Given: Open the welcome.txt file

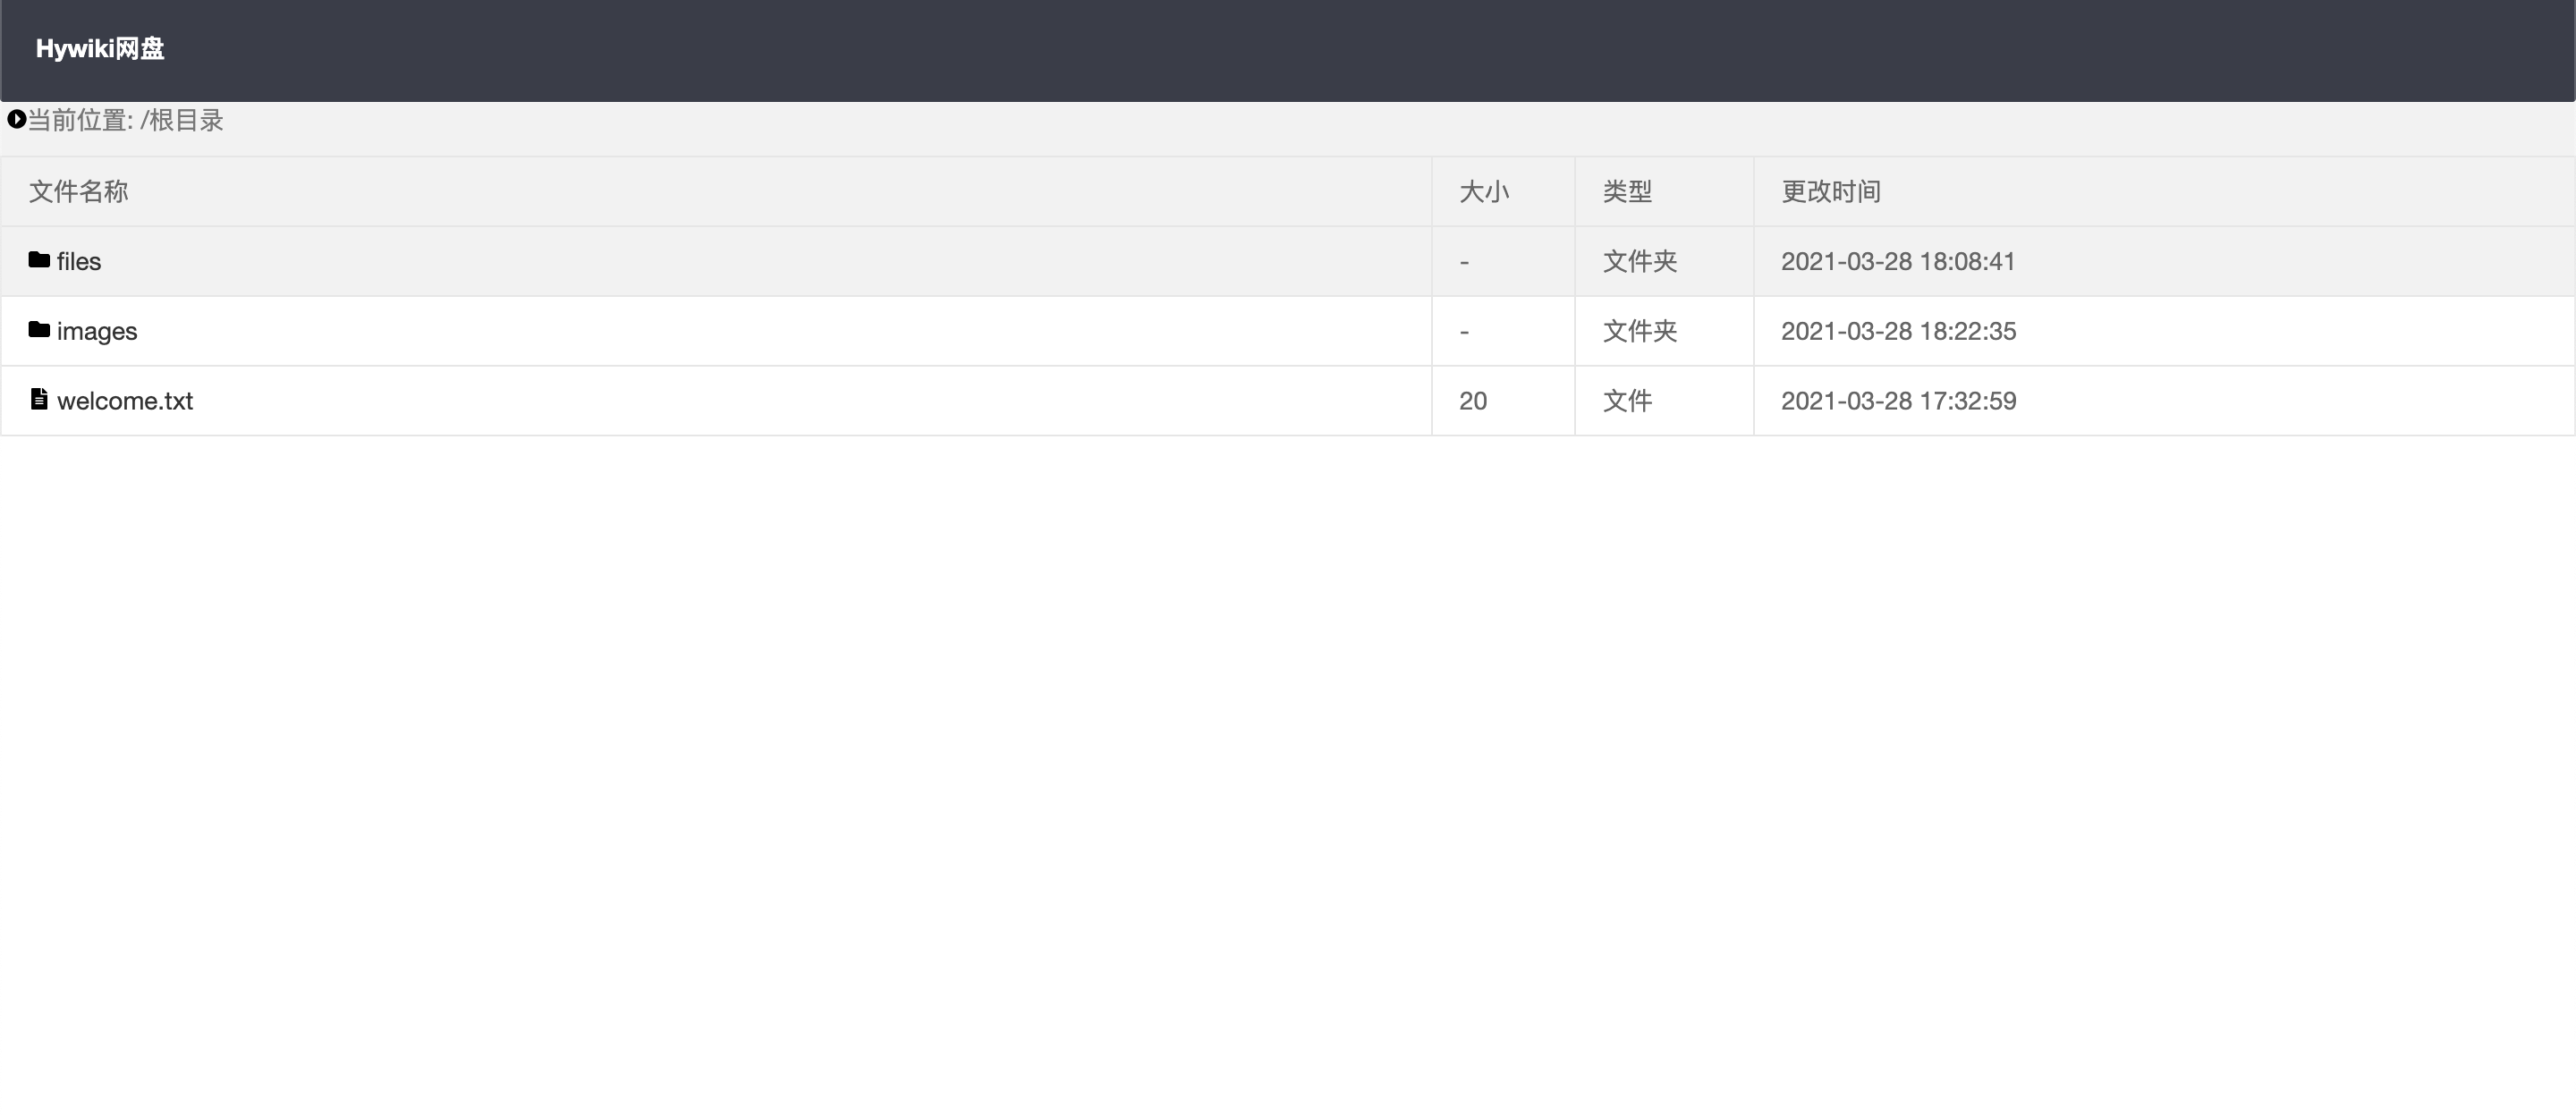Looking at the screenshot, I should 125,401.
